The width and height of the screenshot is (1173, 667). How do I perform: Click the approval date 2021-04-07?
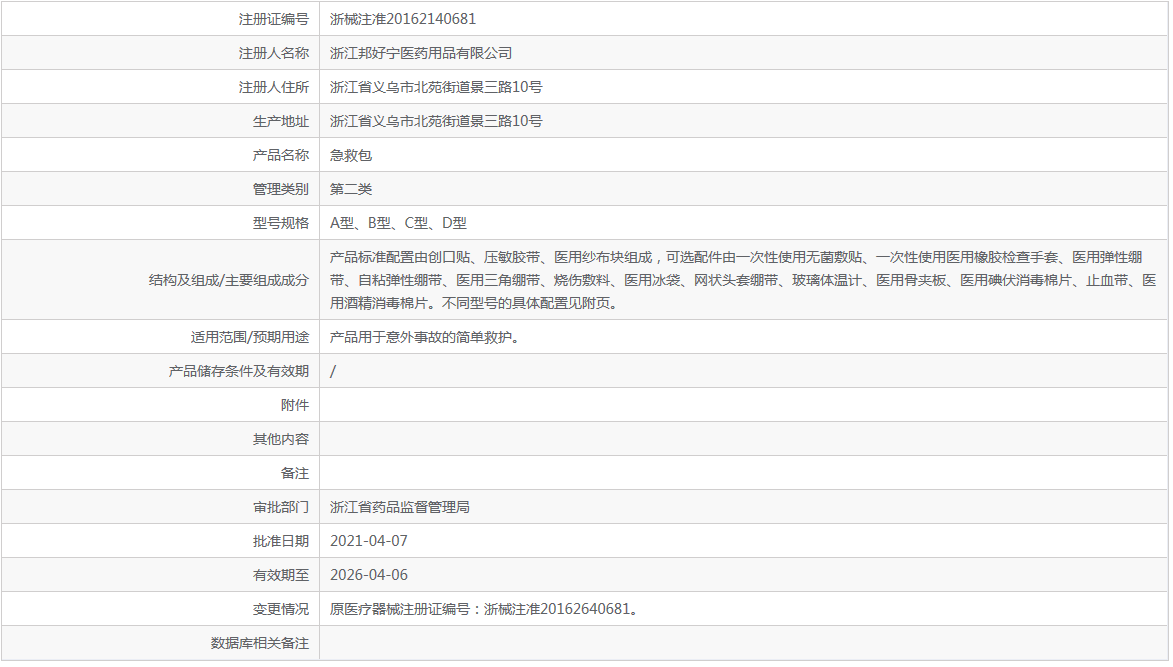368,540
